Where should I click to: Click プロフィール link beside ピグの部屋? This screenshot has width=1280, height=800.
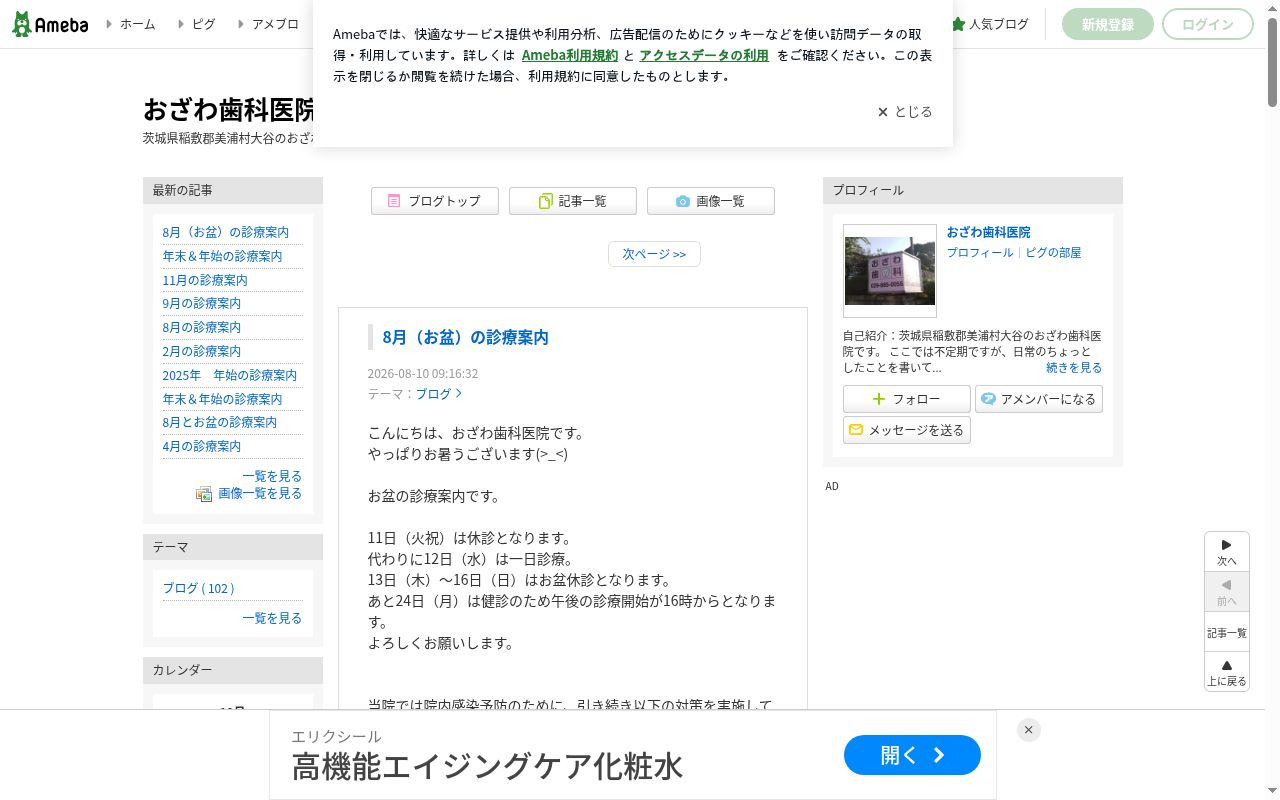(x=980, y=253)
